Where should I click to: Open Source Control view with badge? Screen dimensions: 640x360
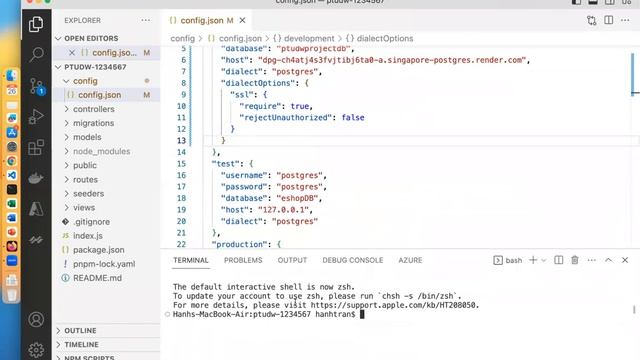37,86
